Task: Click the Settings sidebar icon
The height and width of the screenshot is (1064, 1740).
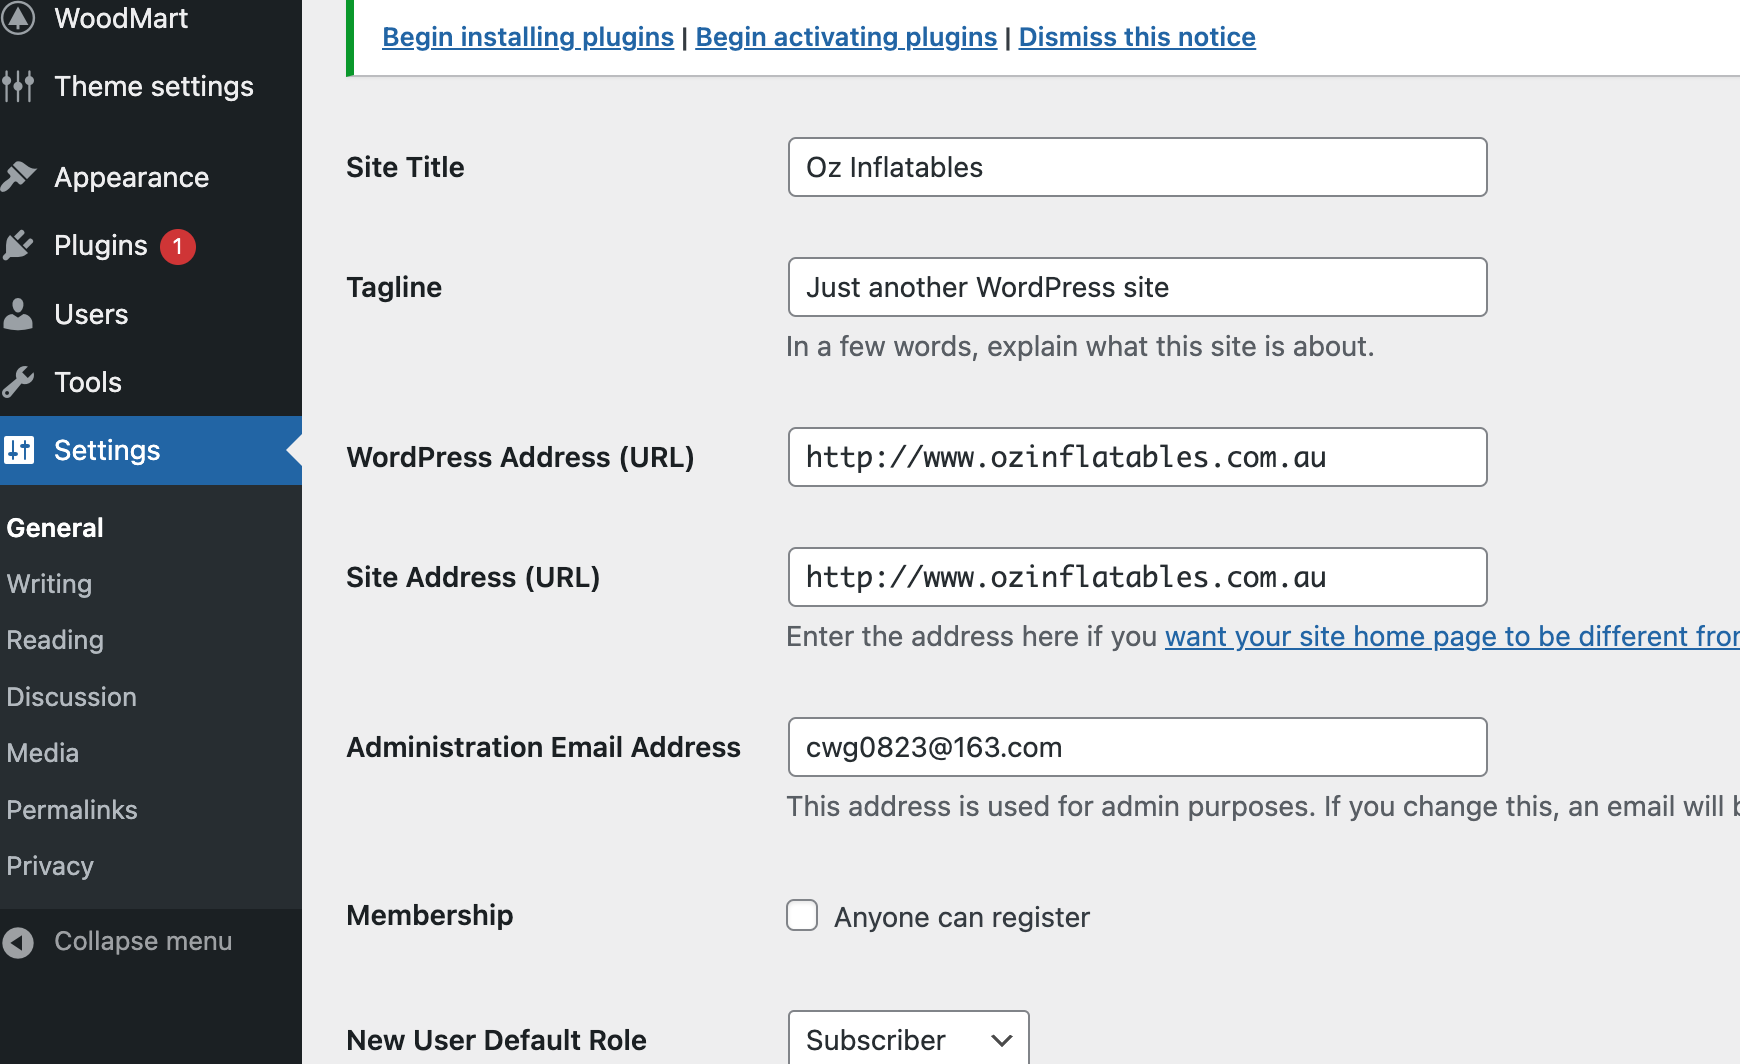Action: [x=18, y=450]
